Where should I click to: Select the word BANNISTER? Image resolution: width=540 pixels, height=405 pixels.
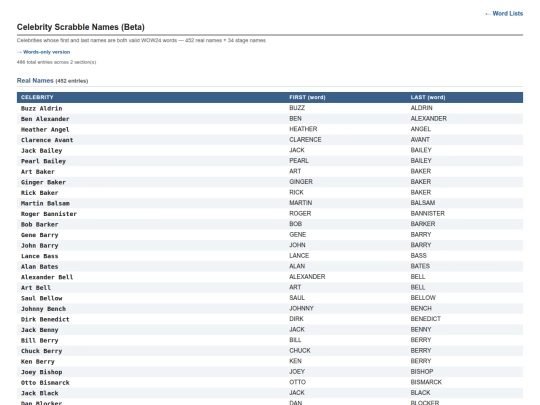[x=427, y=213]
